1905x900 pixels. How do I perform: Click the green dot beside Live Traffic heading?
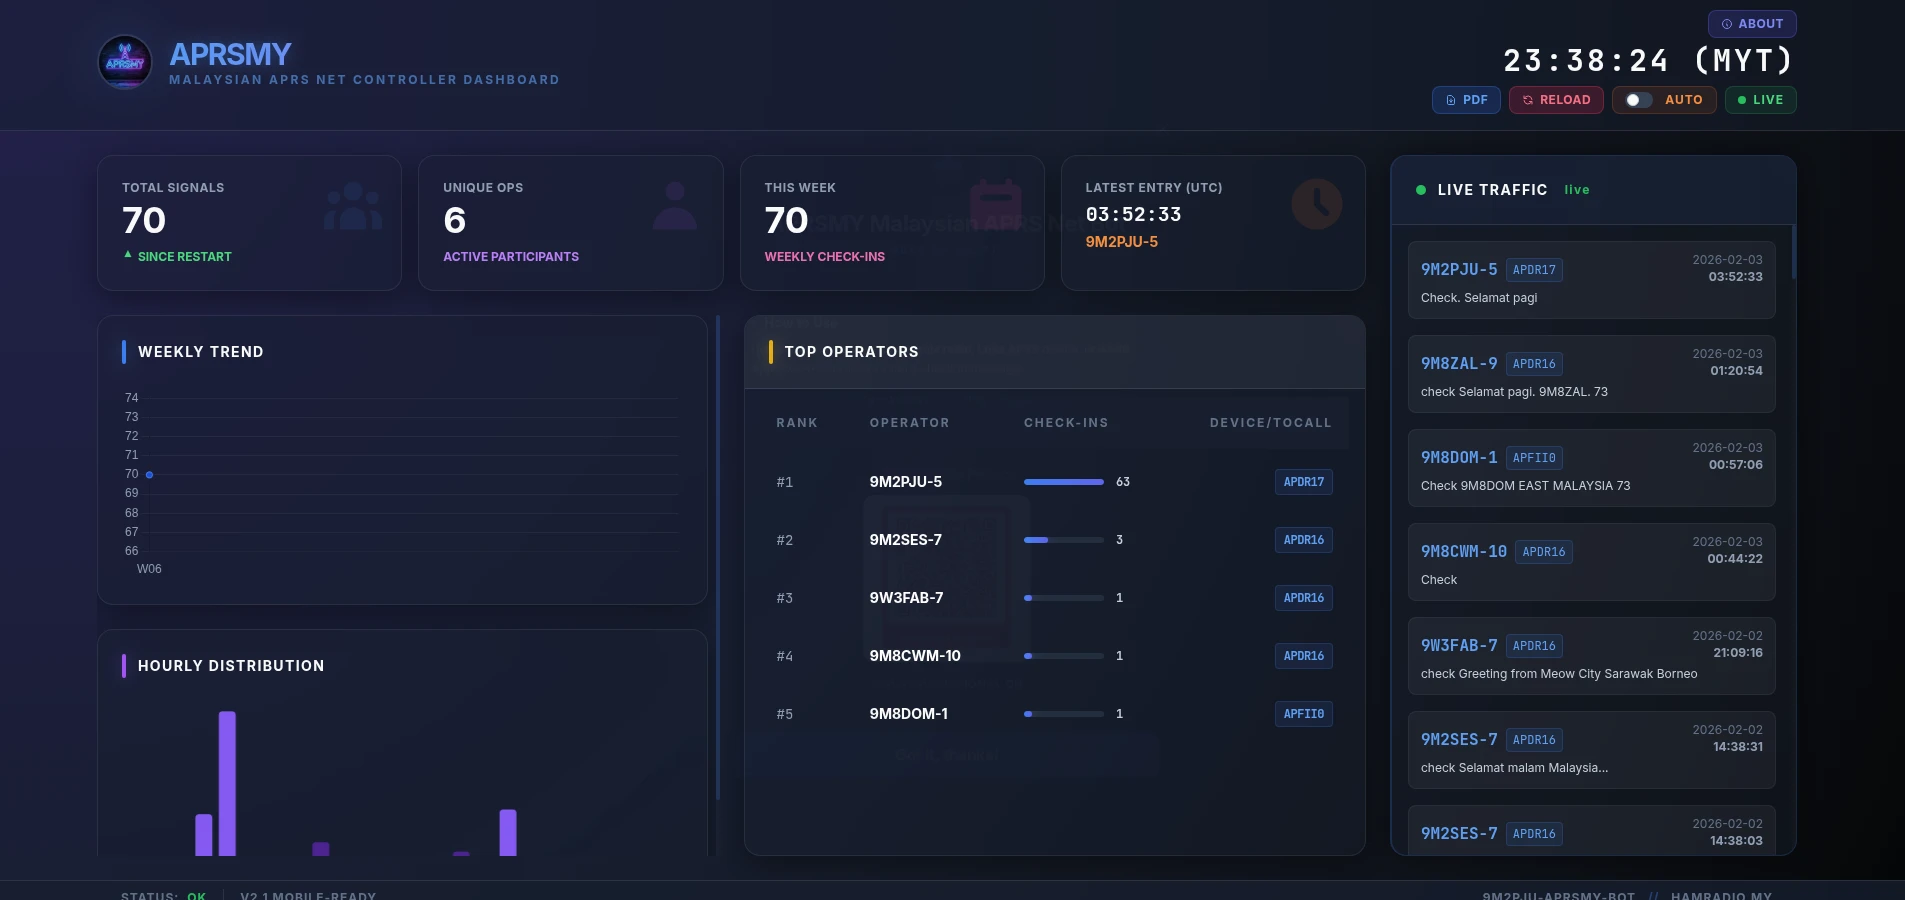(x=1420, y=190)
